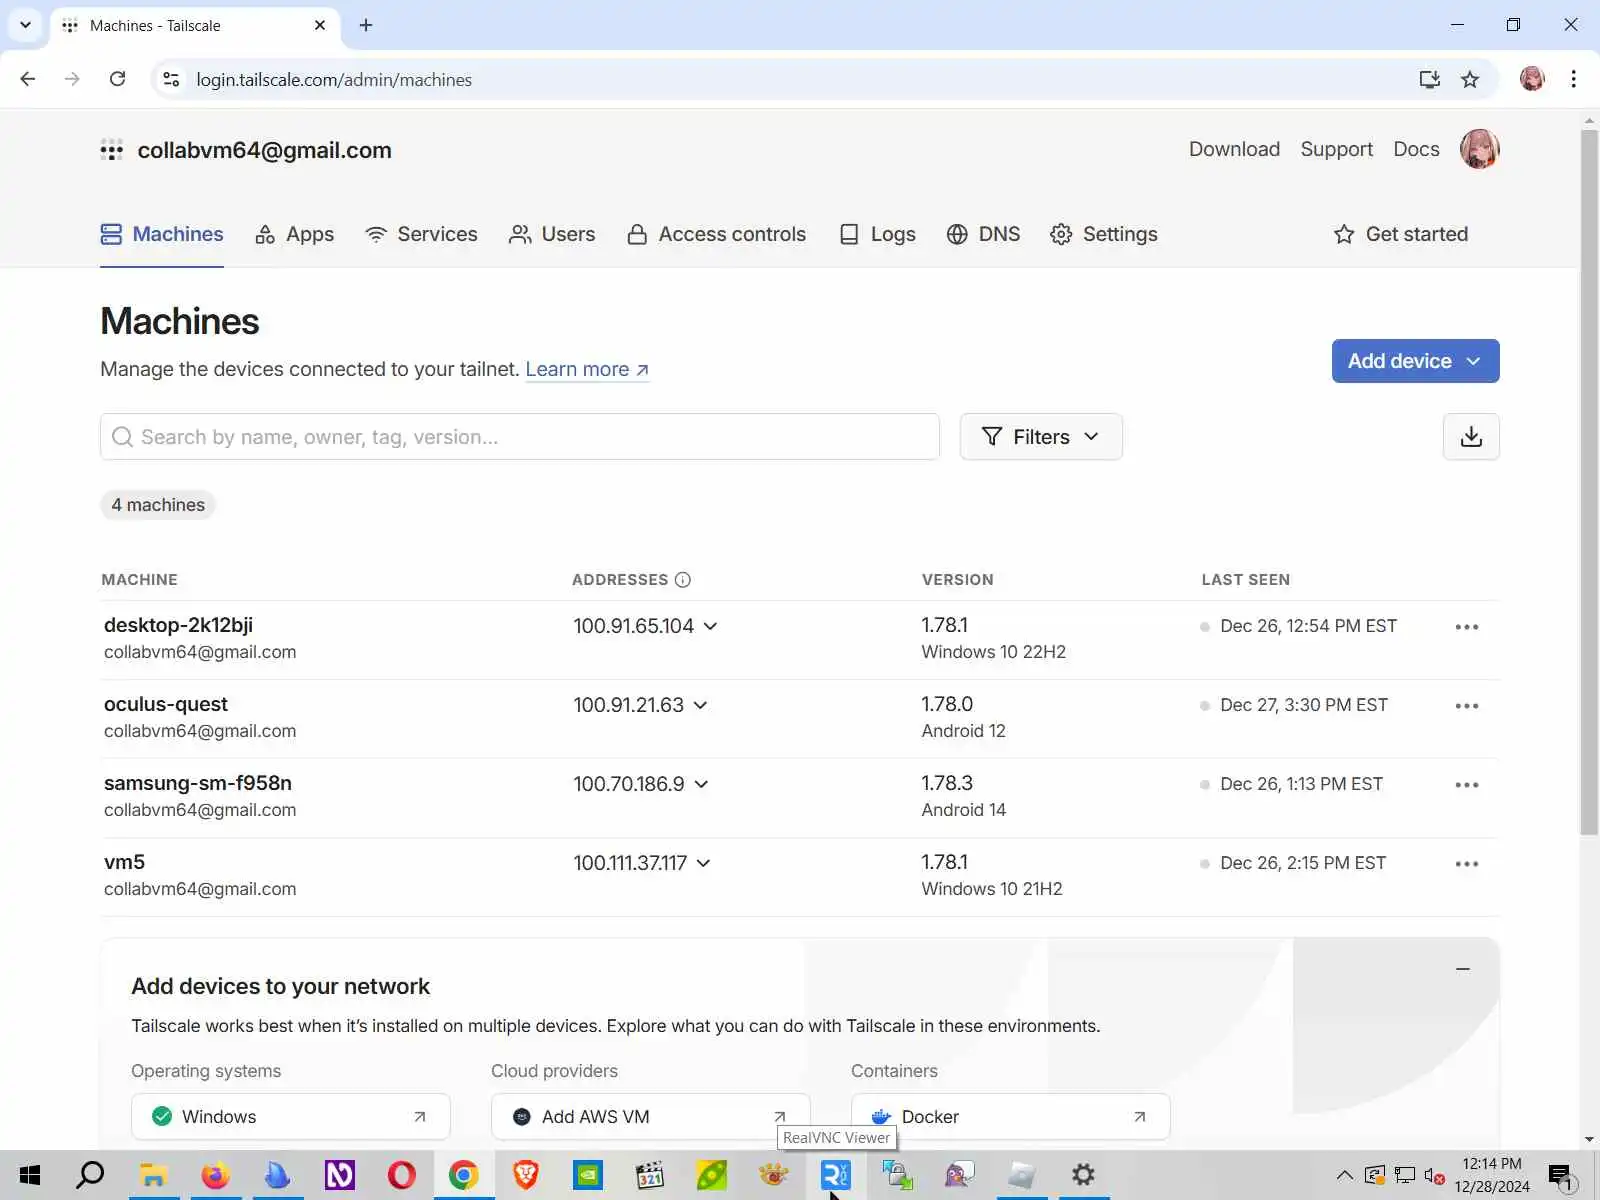Image resolution: width=1600 pixels, height=1200 pixels.
Task: Open the three-dot menu for samsung-sm-f958n
Action: 1467,785
